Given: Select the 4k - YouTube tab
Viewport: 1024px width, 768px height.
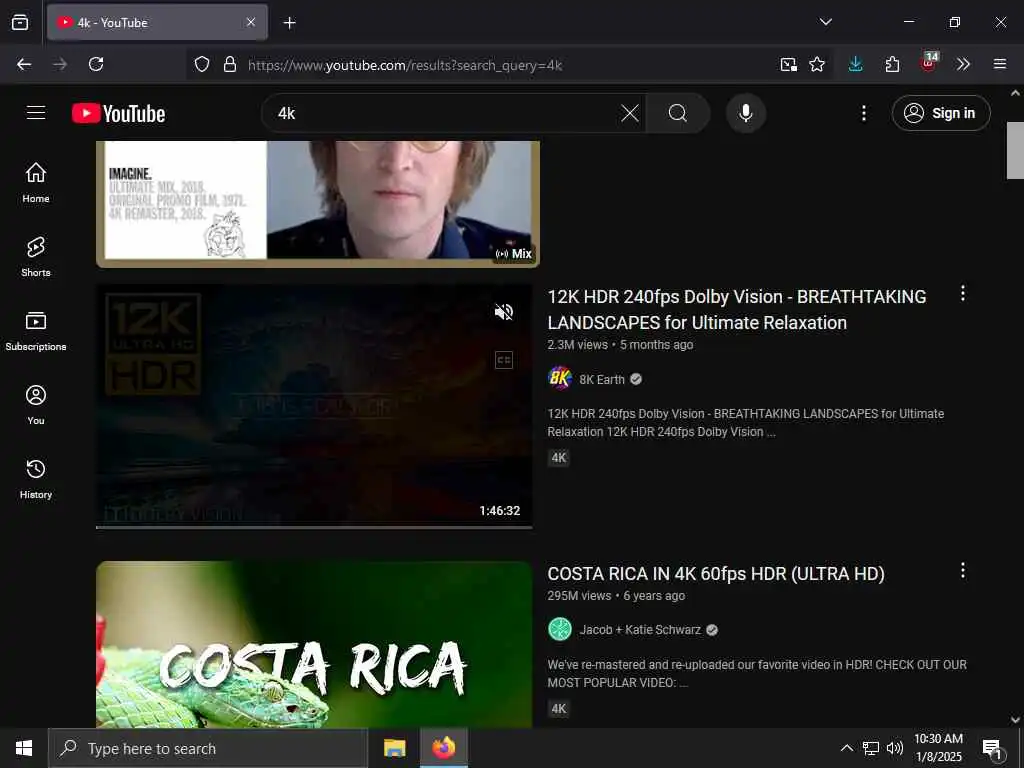Looking at the screenshot, I should pos(157,22).
